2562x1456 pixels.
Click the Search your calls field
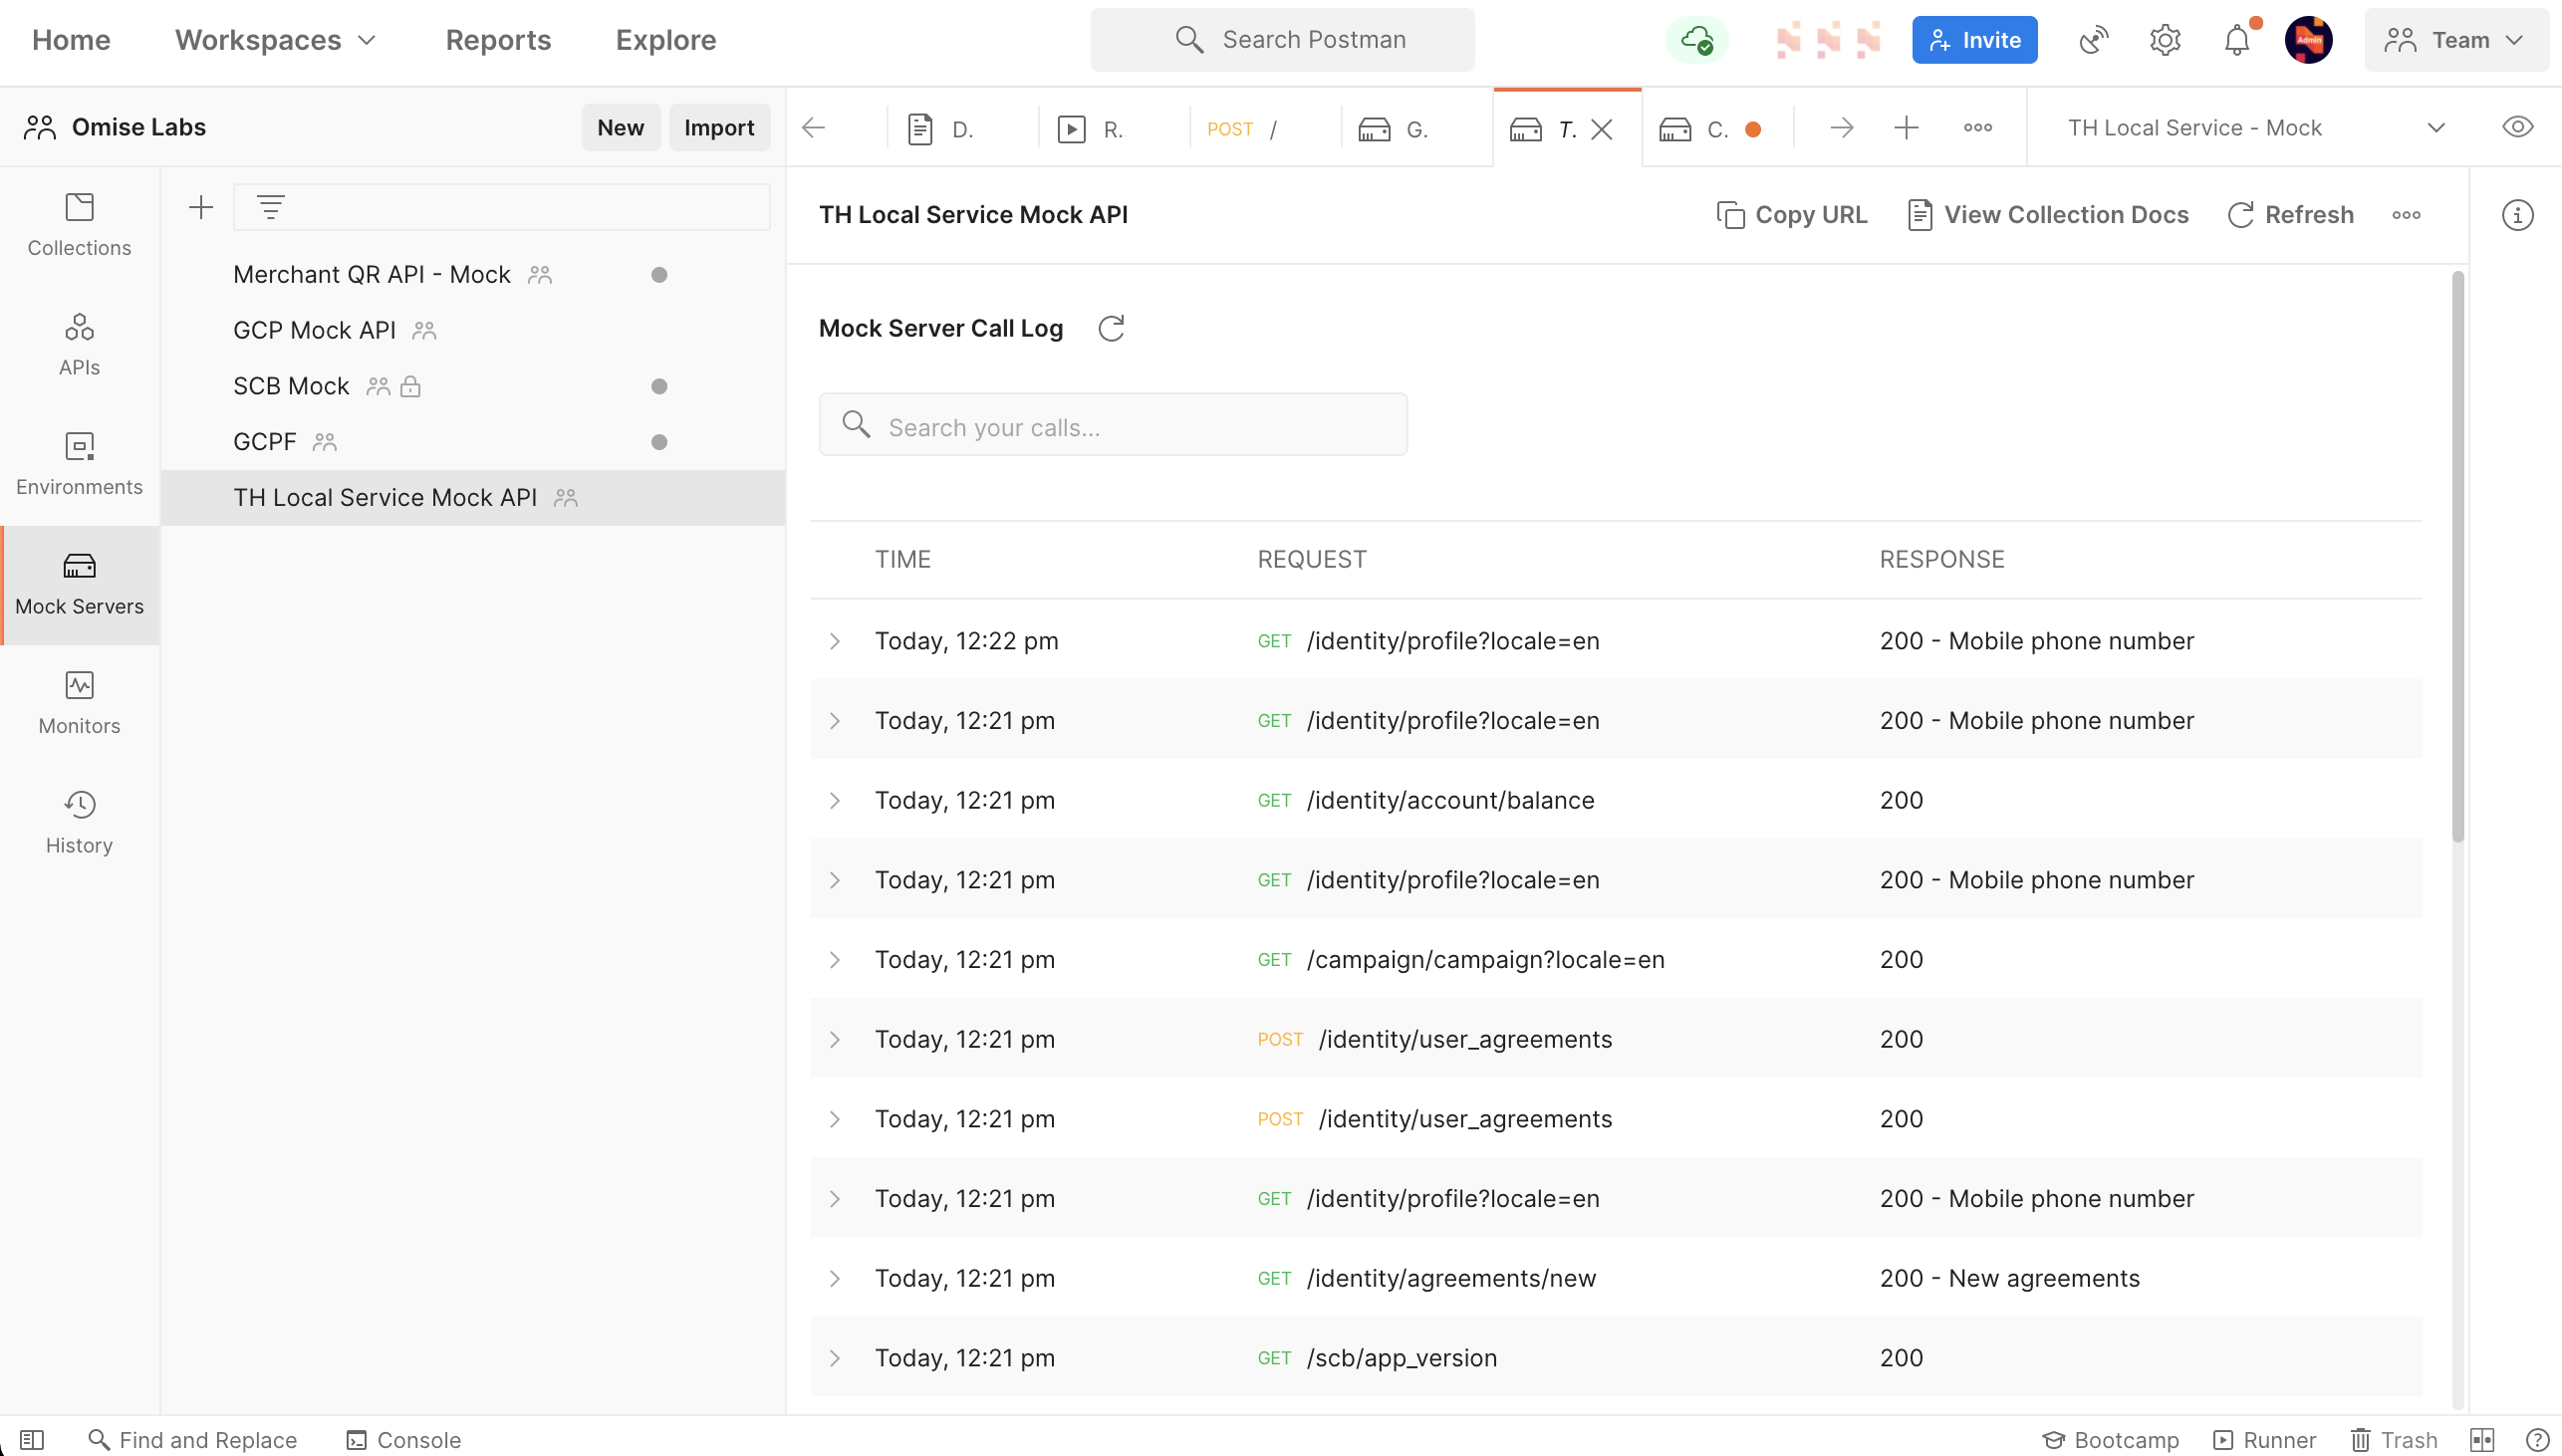coord(1113,427)
